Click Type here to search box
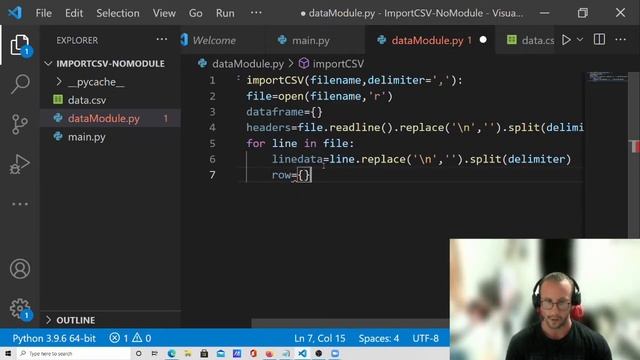The width and height of the screenshot is (640, 360). (73, 353)
